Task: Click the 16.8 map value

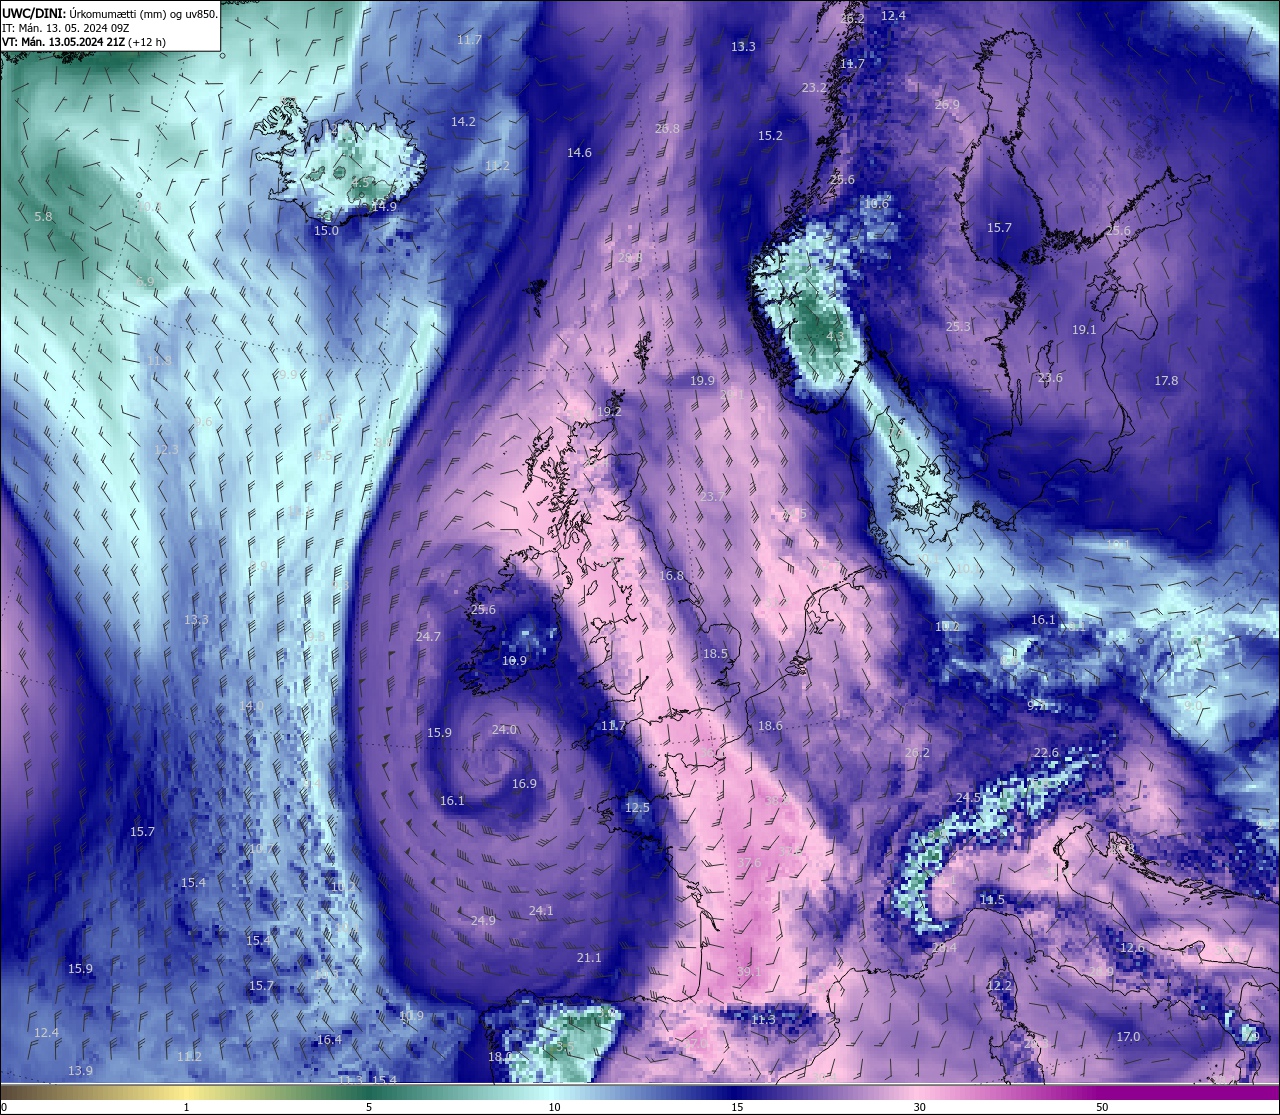Action: (671, 575)
